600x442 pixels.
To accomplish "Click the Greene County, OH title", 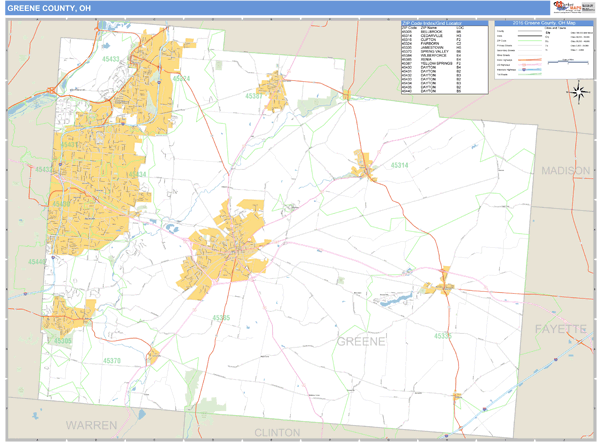I will [50, 7].
